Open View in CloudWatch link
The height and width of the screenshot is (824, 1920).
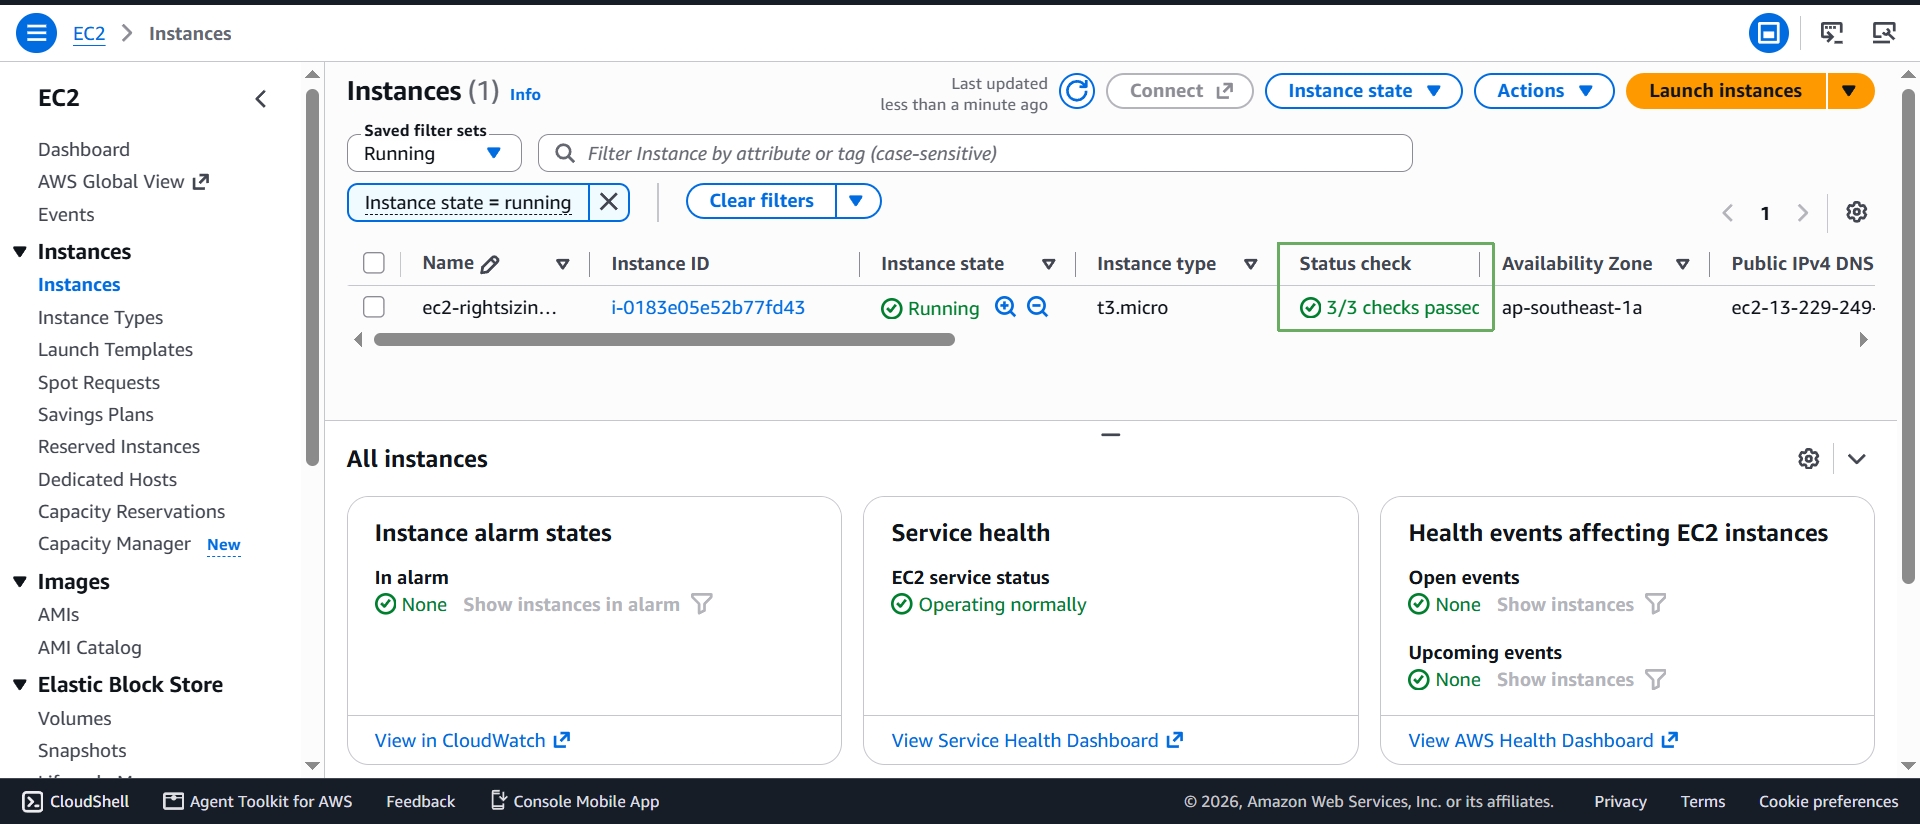click(472, 740)
